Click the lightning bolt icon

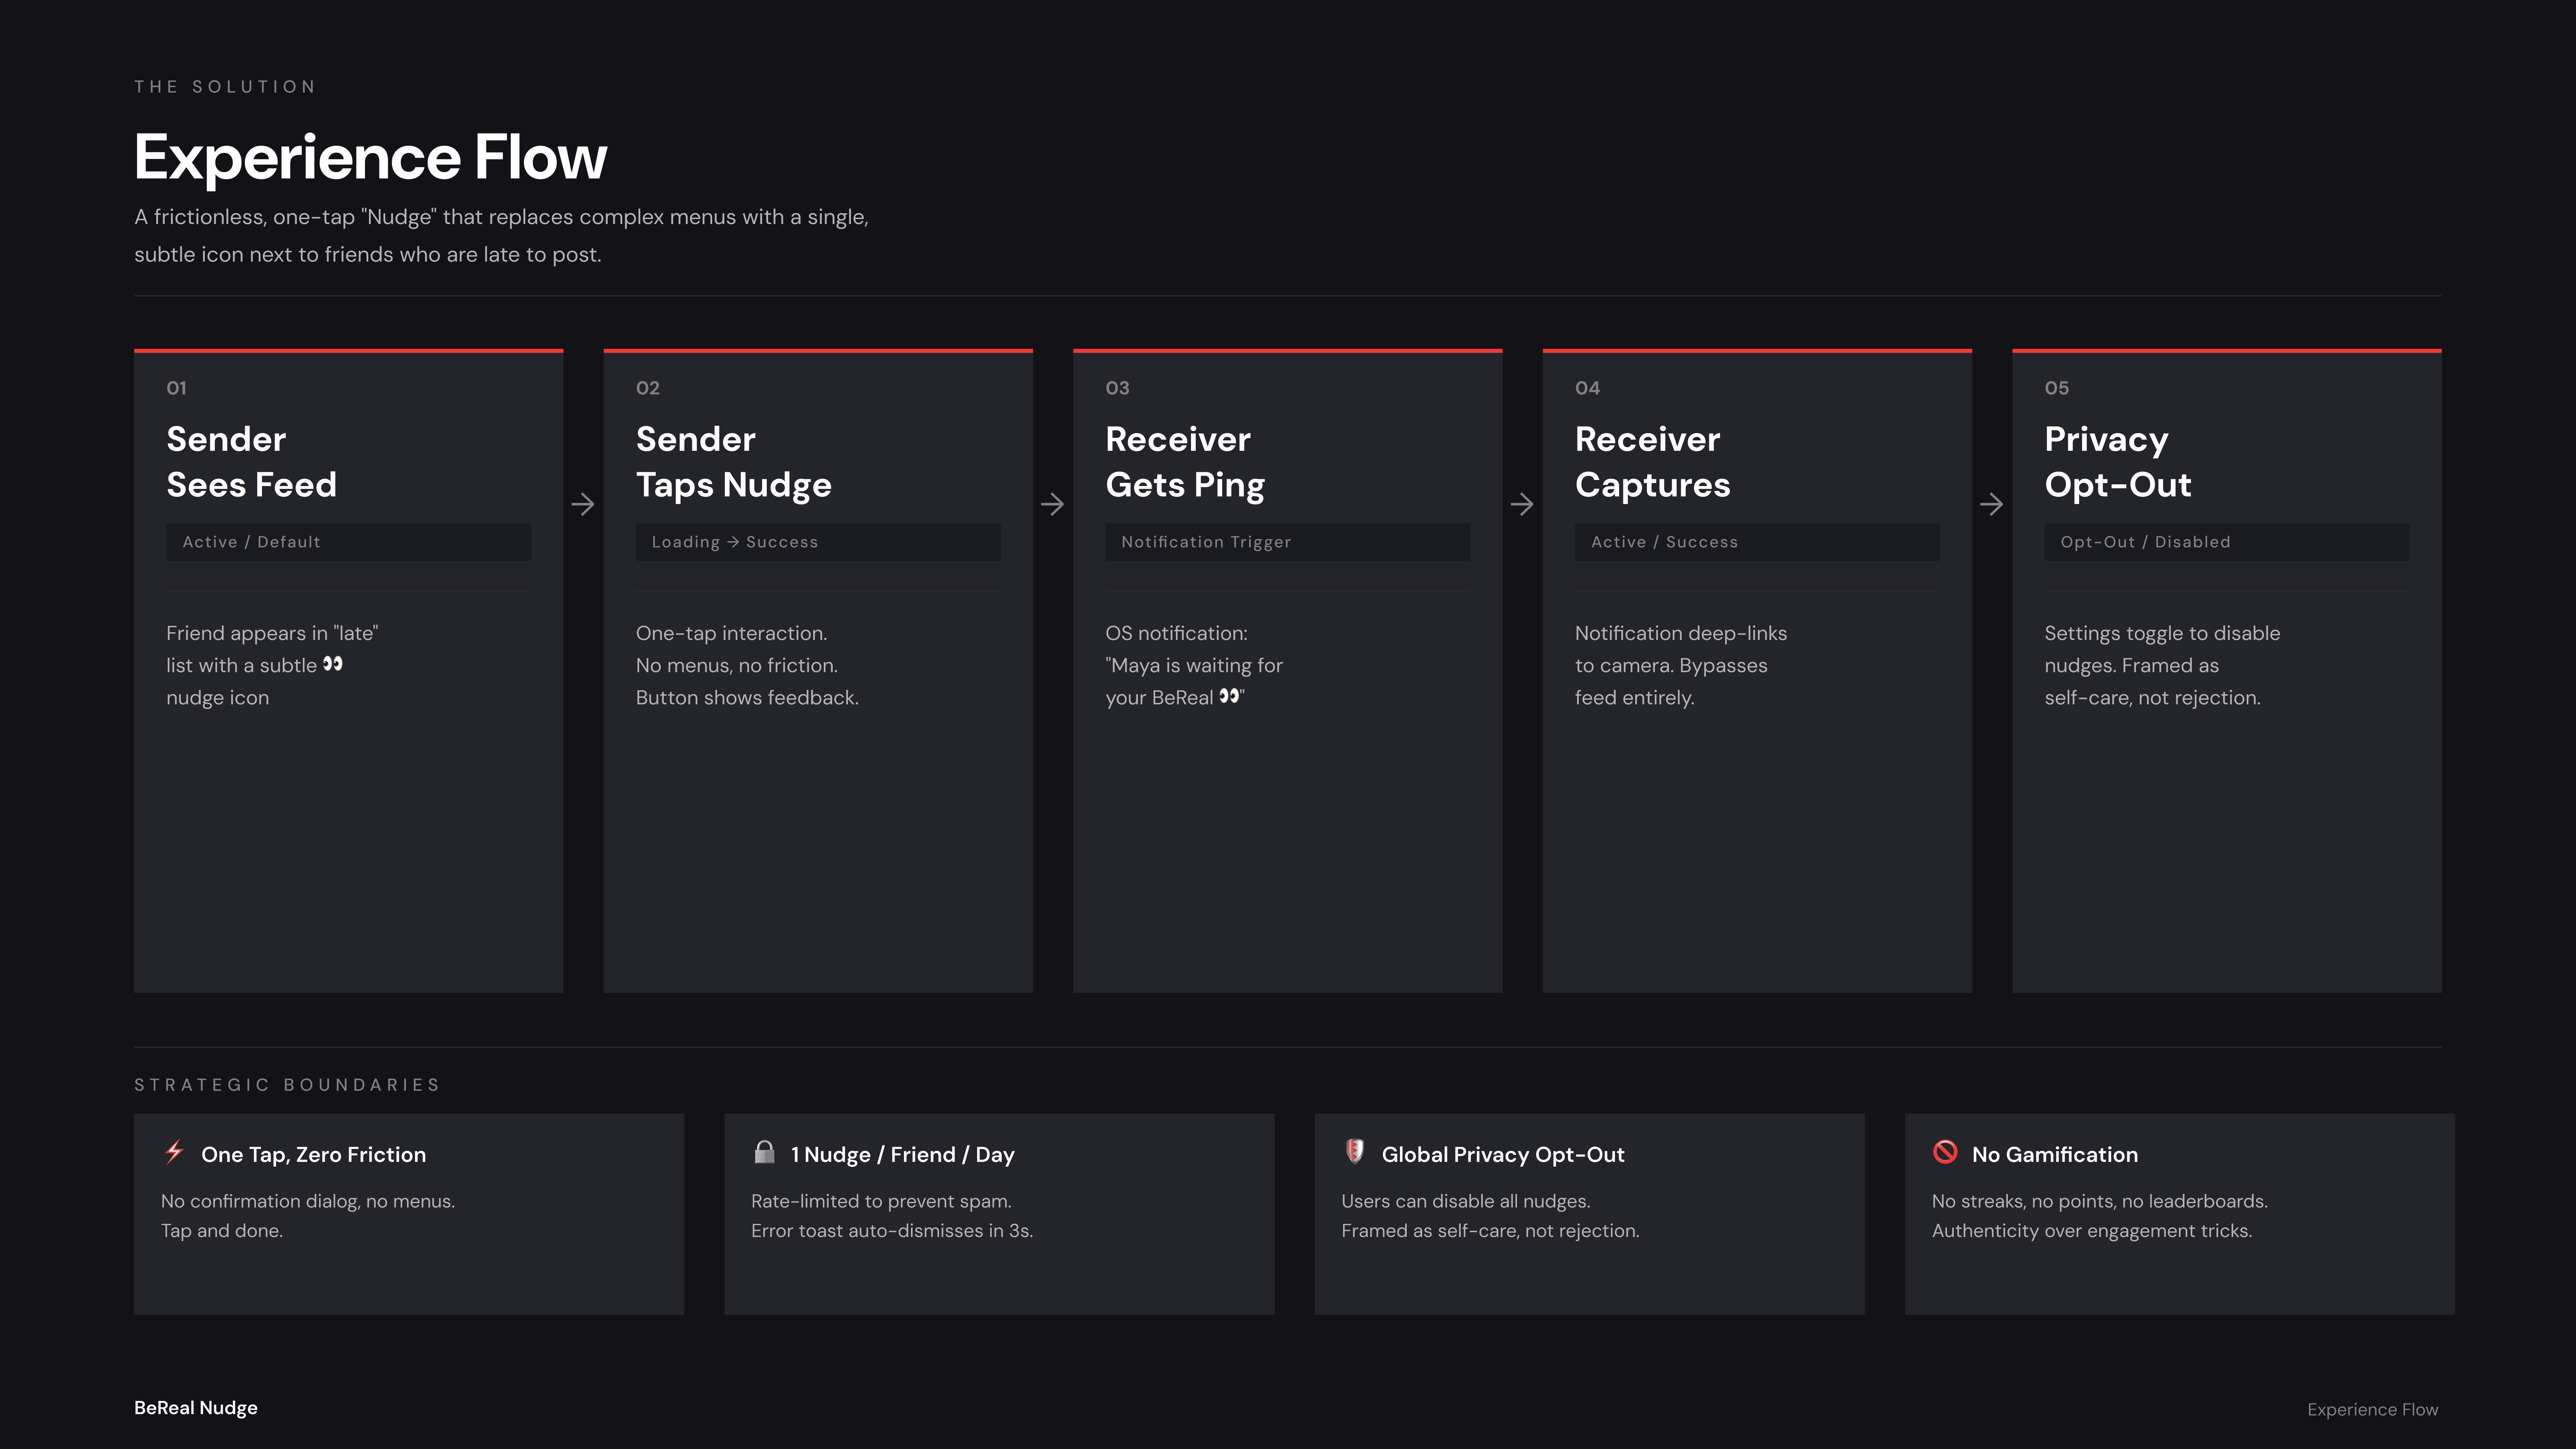point(174,1152)
